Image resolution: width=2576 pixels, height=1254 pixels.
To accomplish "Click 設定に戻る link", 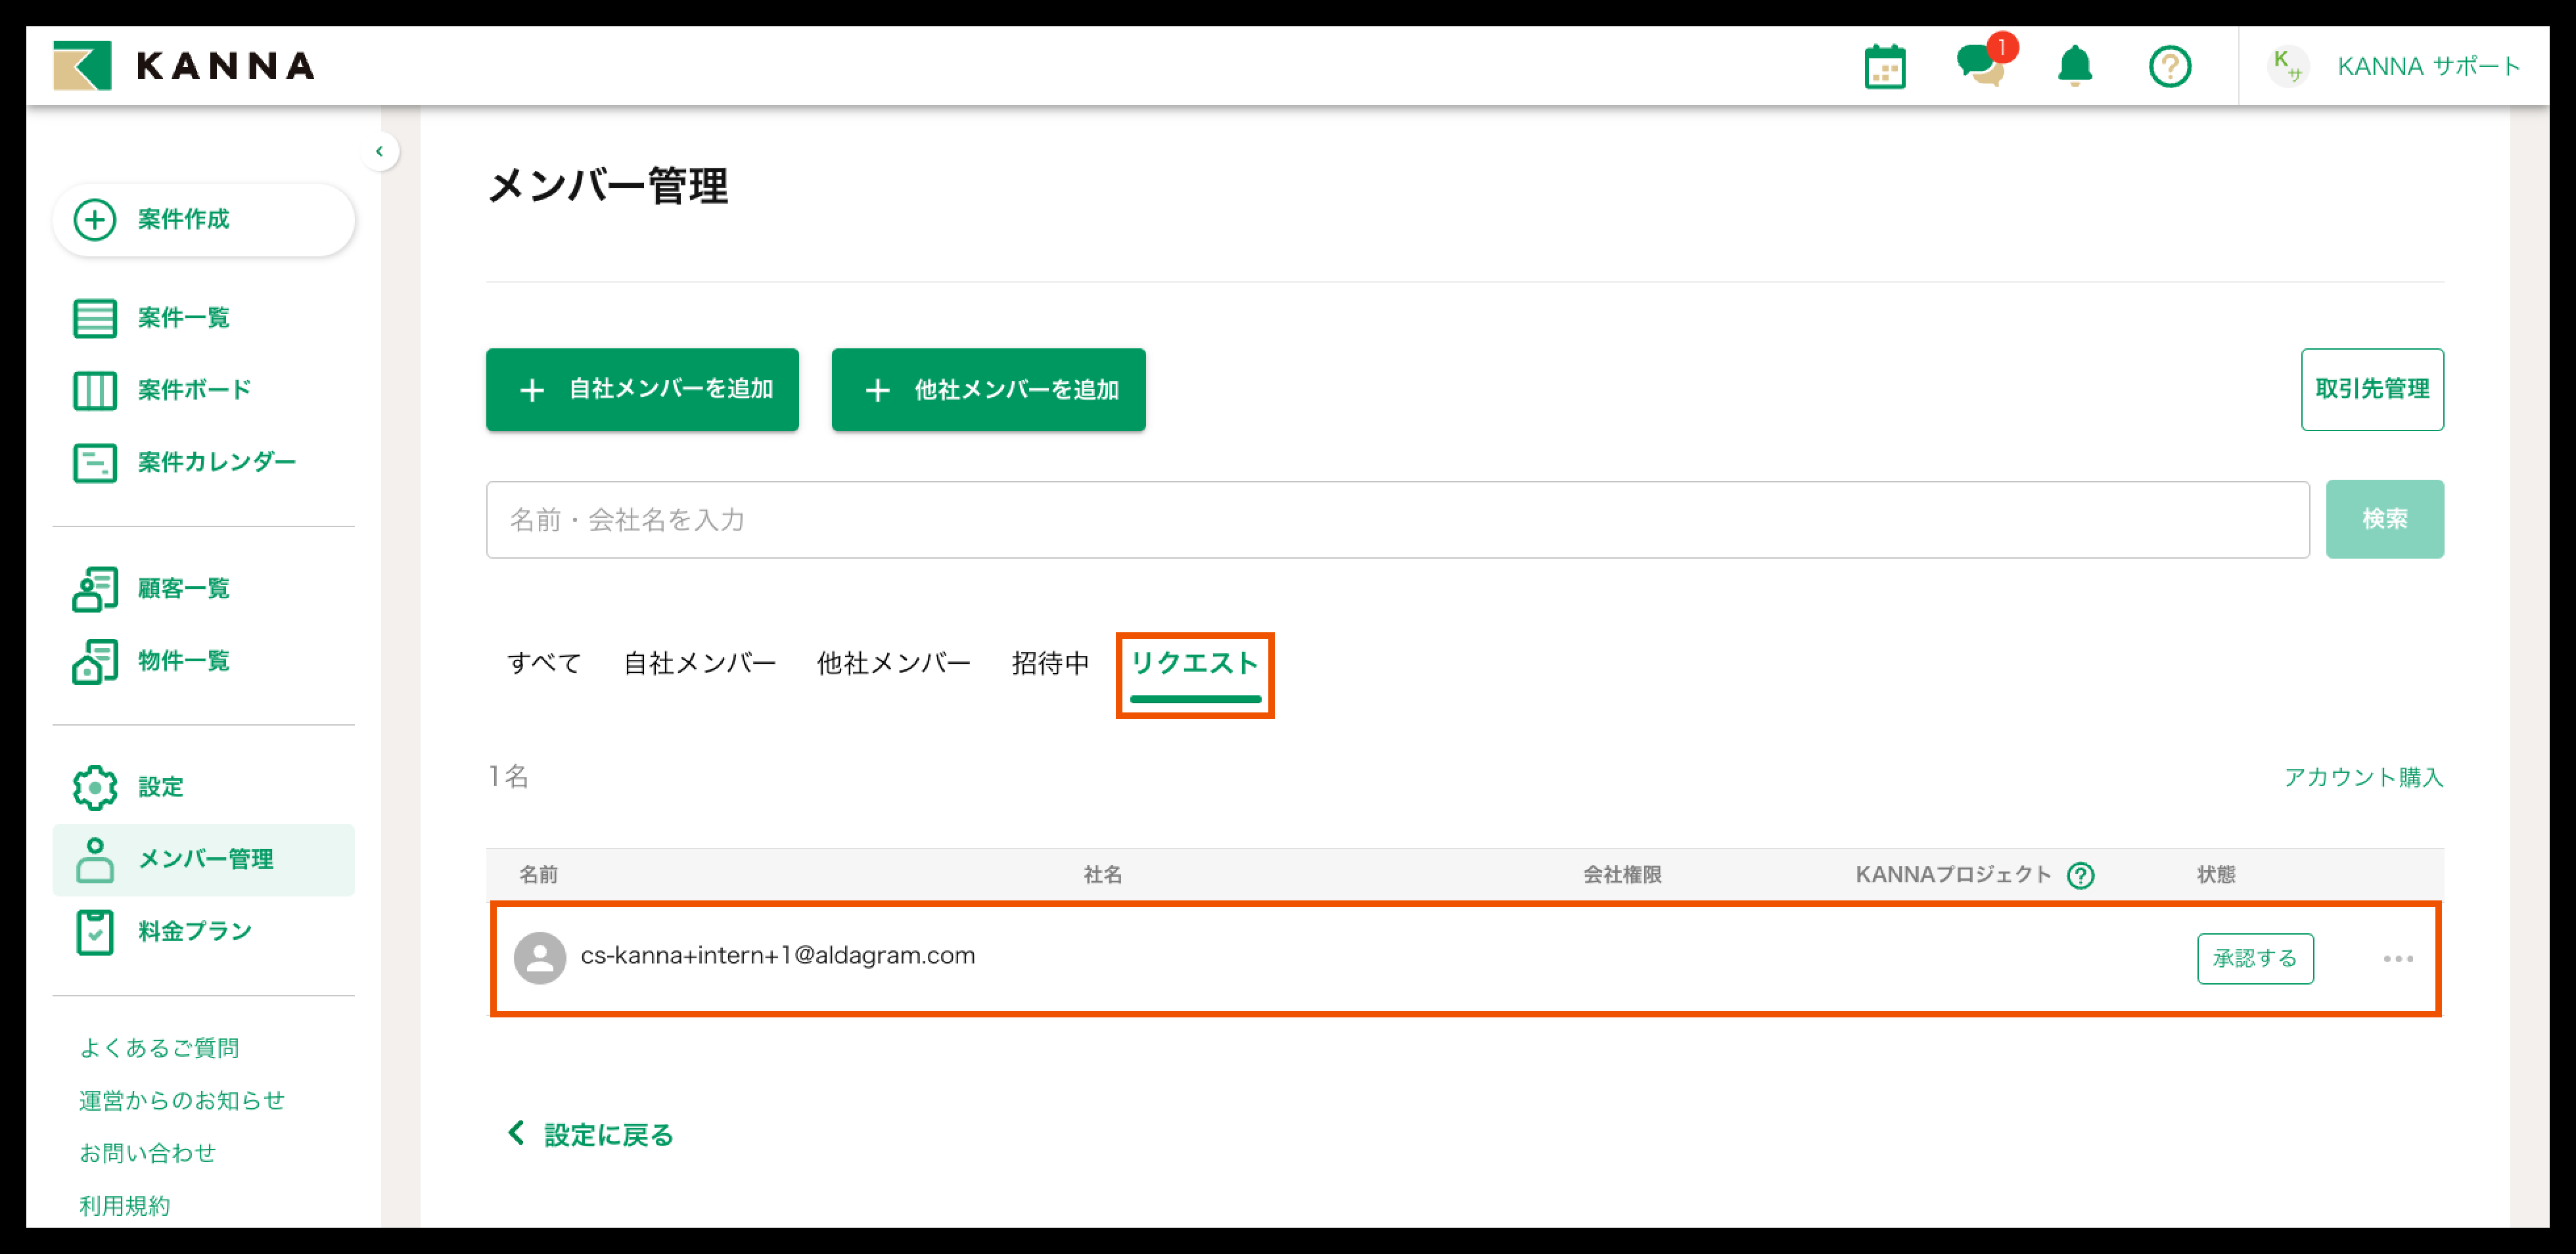I will pyautogui.click(x=590, y=1134).
